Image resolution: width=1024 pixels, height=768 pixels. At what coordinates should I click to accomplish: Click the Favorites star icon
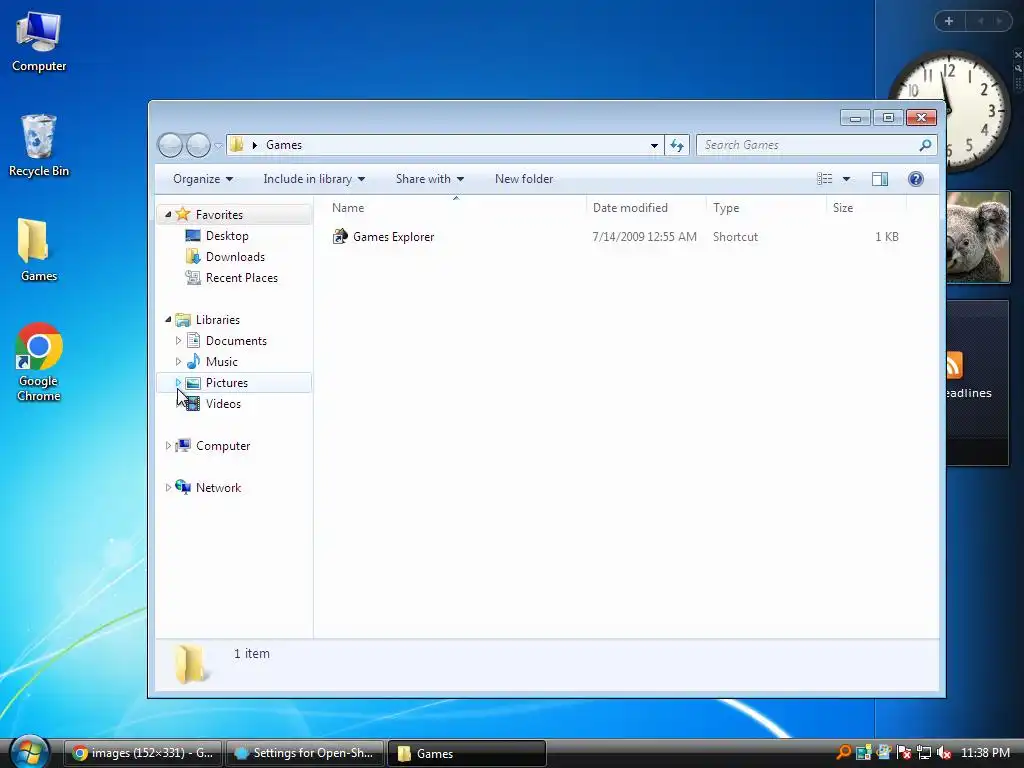pyautogui.click(x=183, y=214)
